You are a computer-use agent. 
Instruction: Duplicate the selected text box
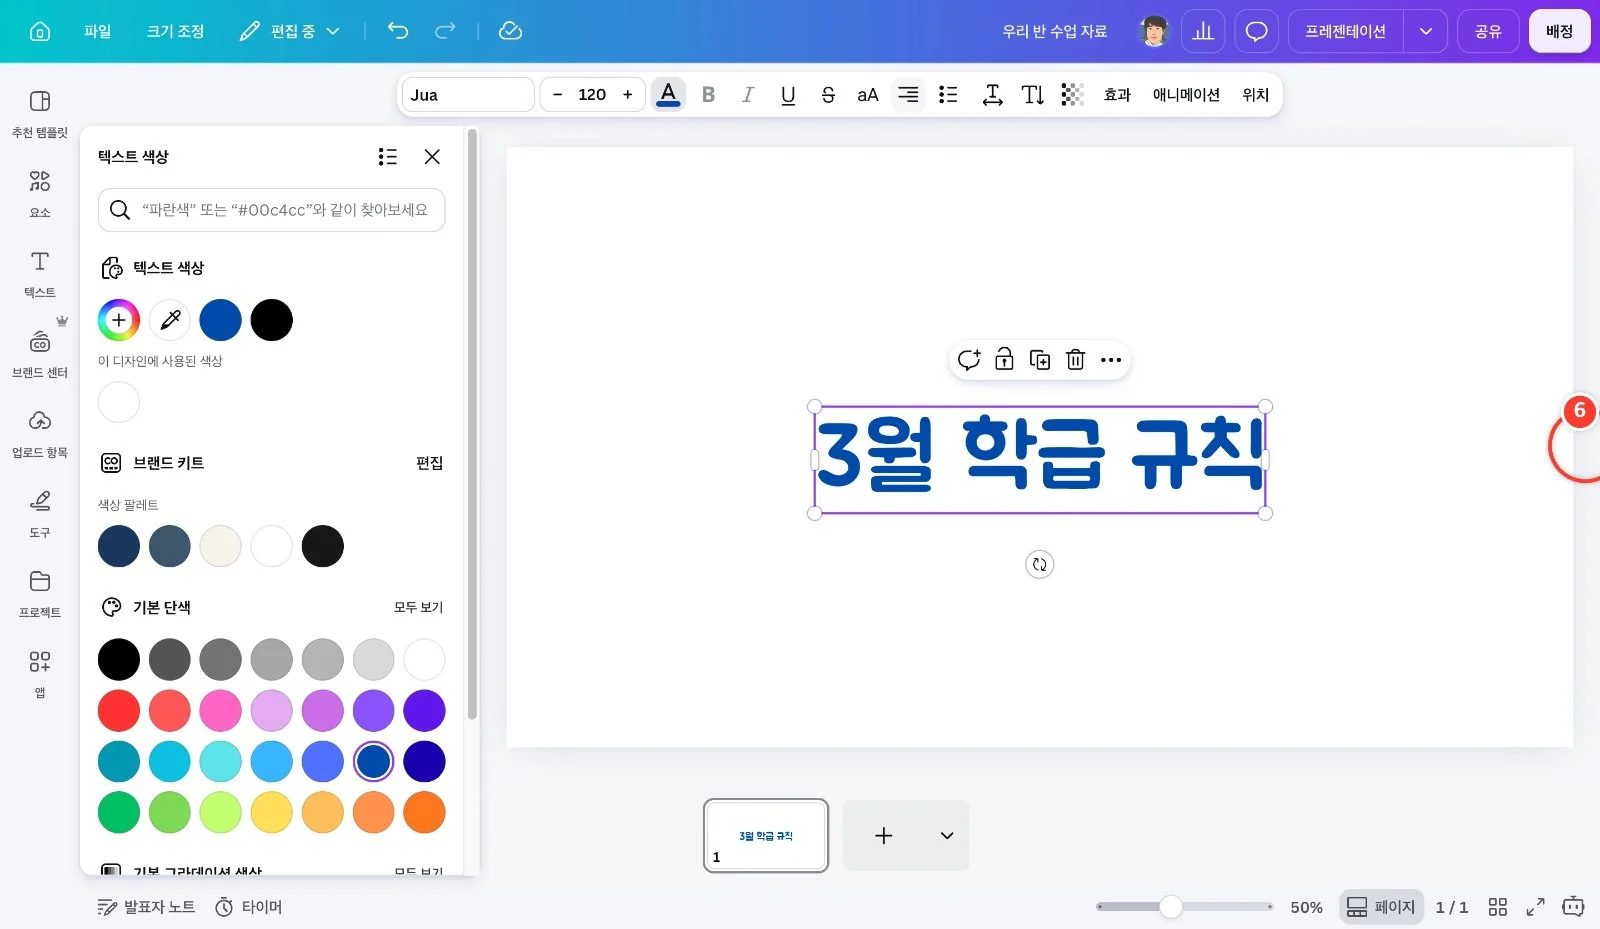1040,360
